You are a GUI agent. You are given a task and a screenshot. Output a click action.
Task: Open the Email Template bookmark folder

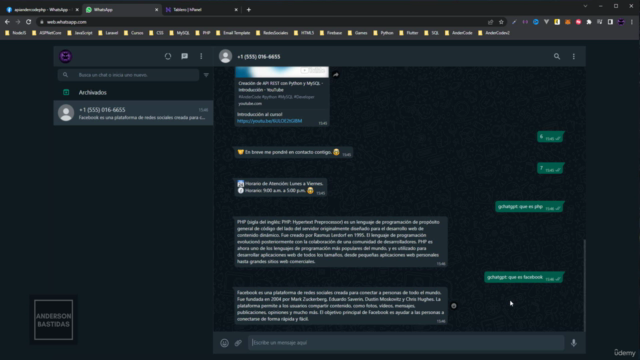pos(233,33)
